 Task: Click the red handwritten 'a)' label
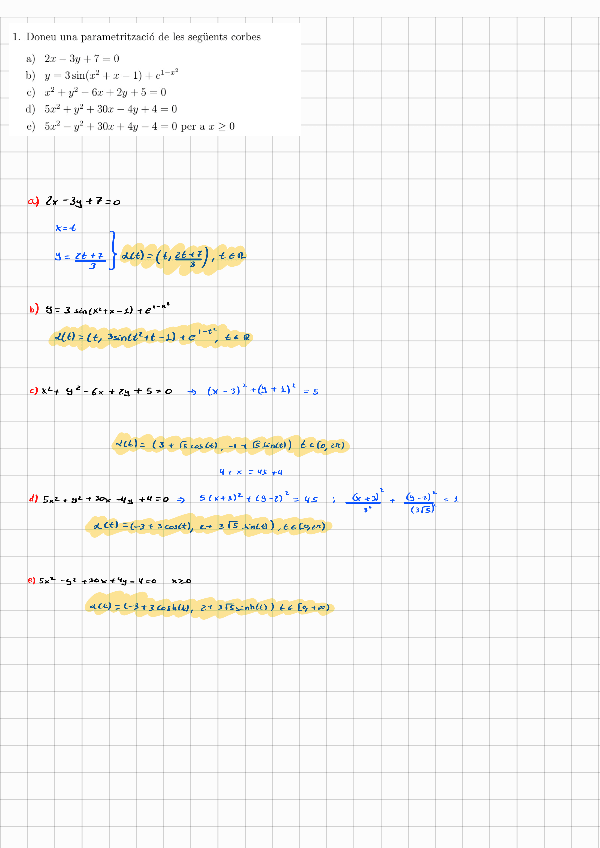(x=34, y=201)
